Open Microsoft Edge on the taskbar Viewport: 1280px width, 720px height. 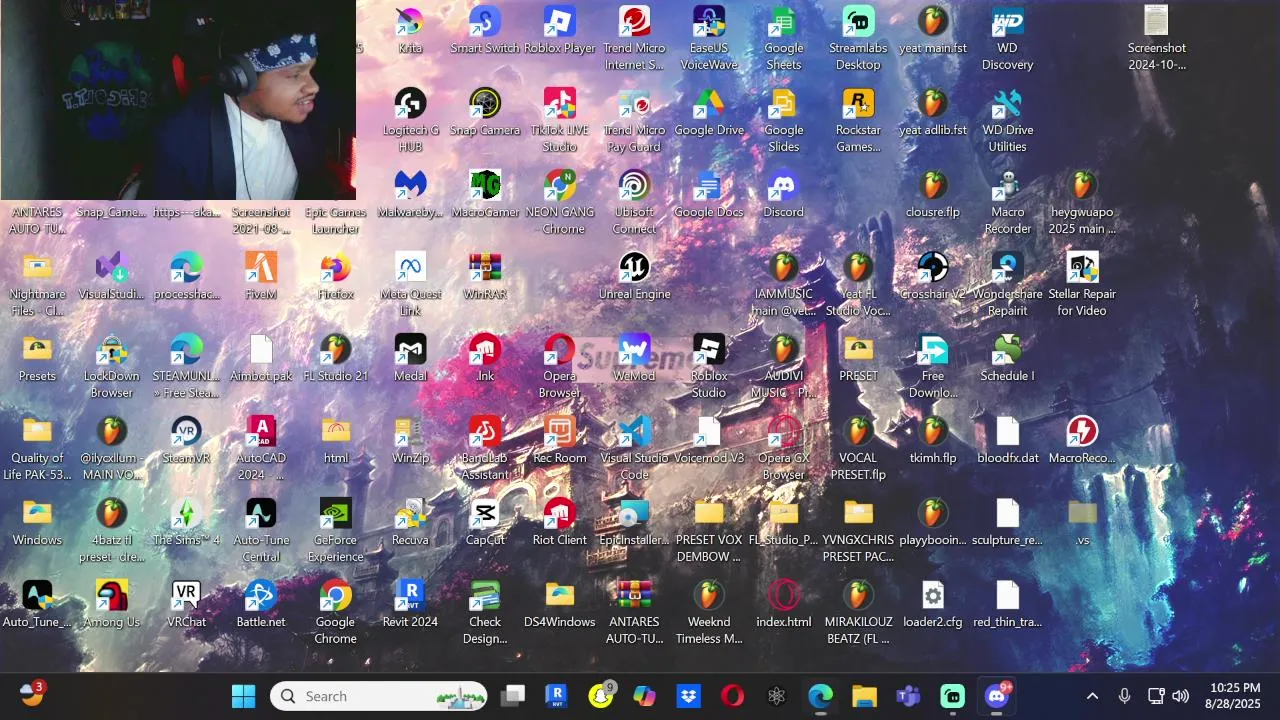point(820,696)
